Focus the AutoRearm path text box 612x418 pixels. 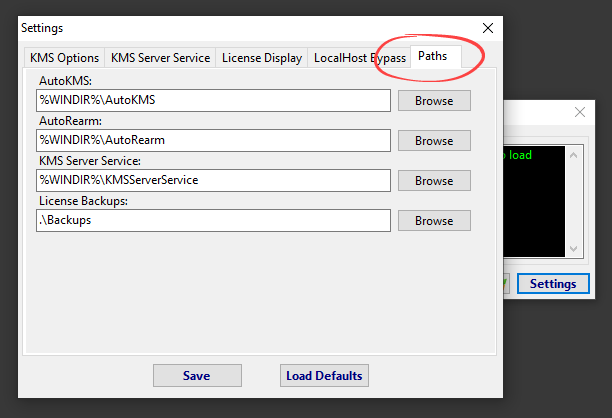(213, 140)
